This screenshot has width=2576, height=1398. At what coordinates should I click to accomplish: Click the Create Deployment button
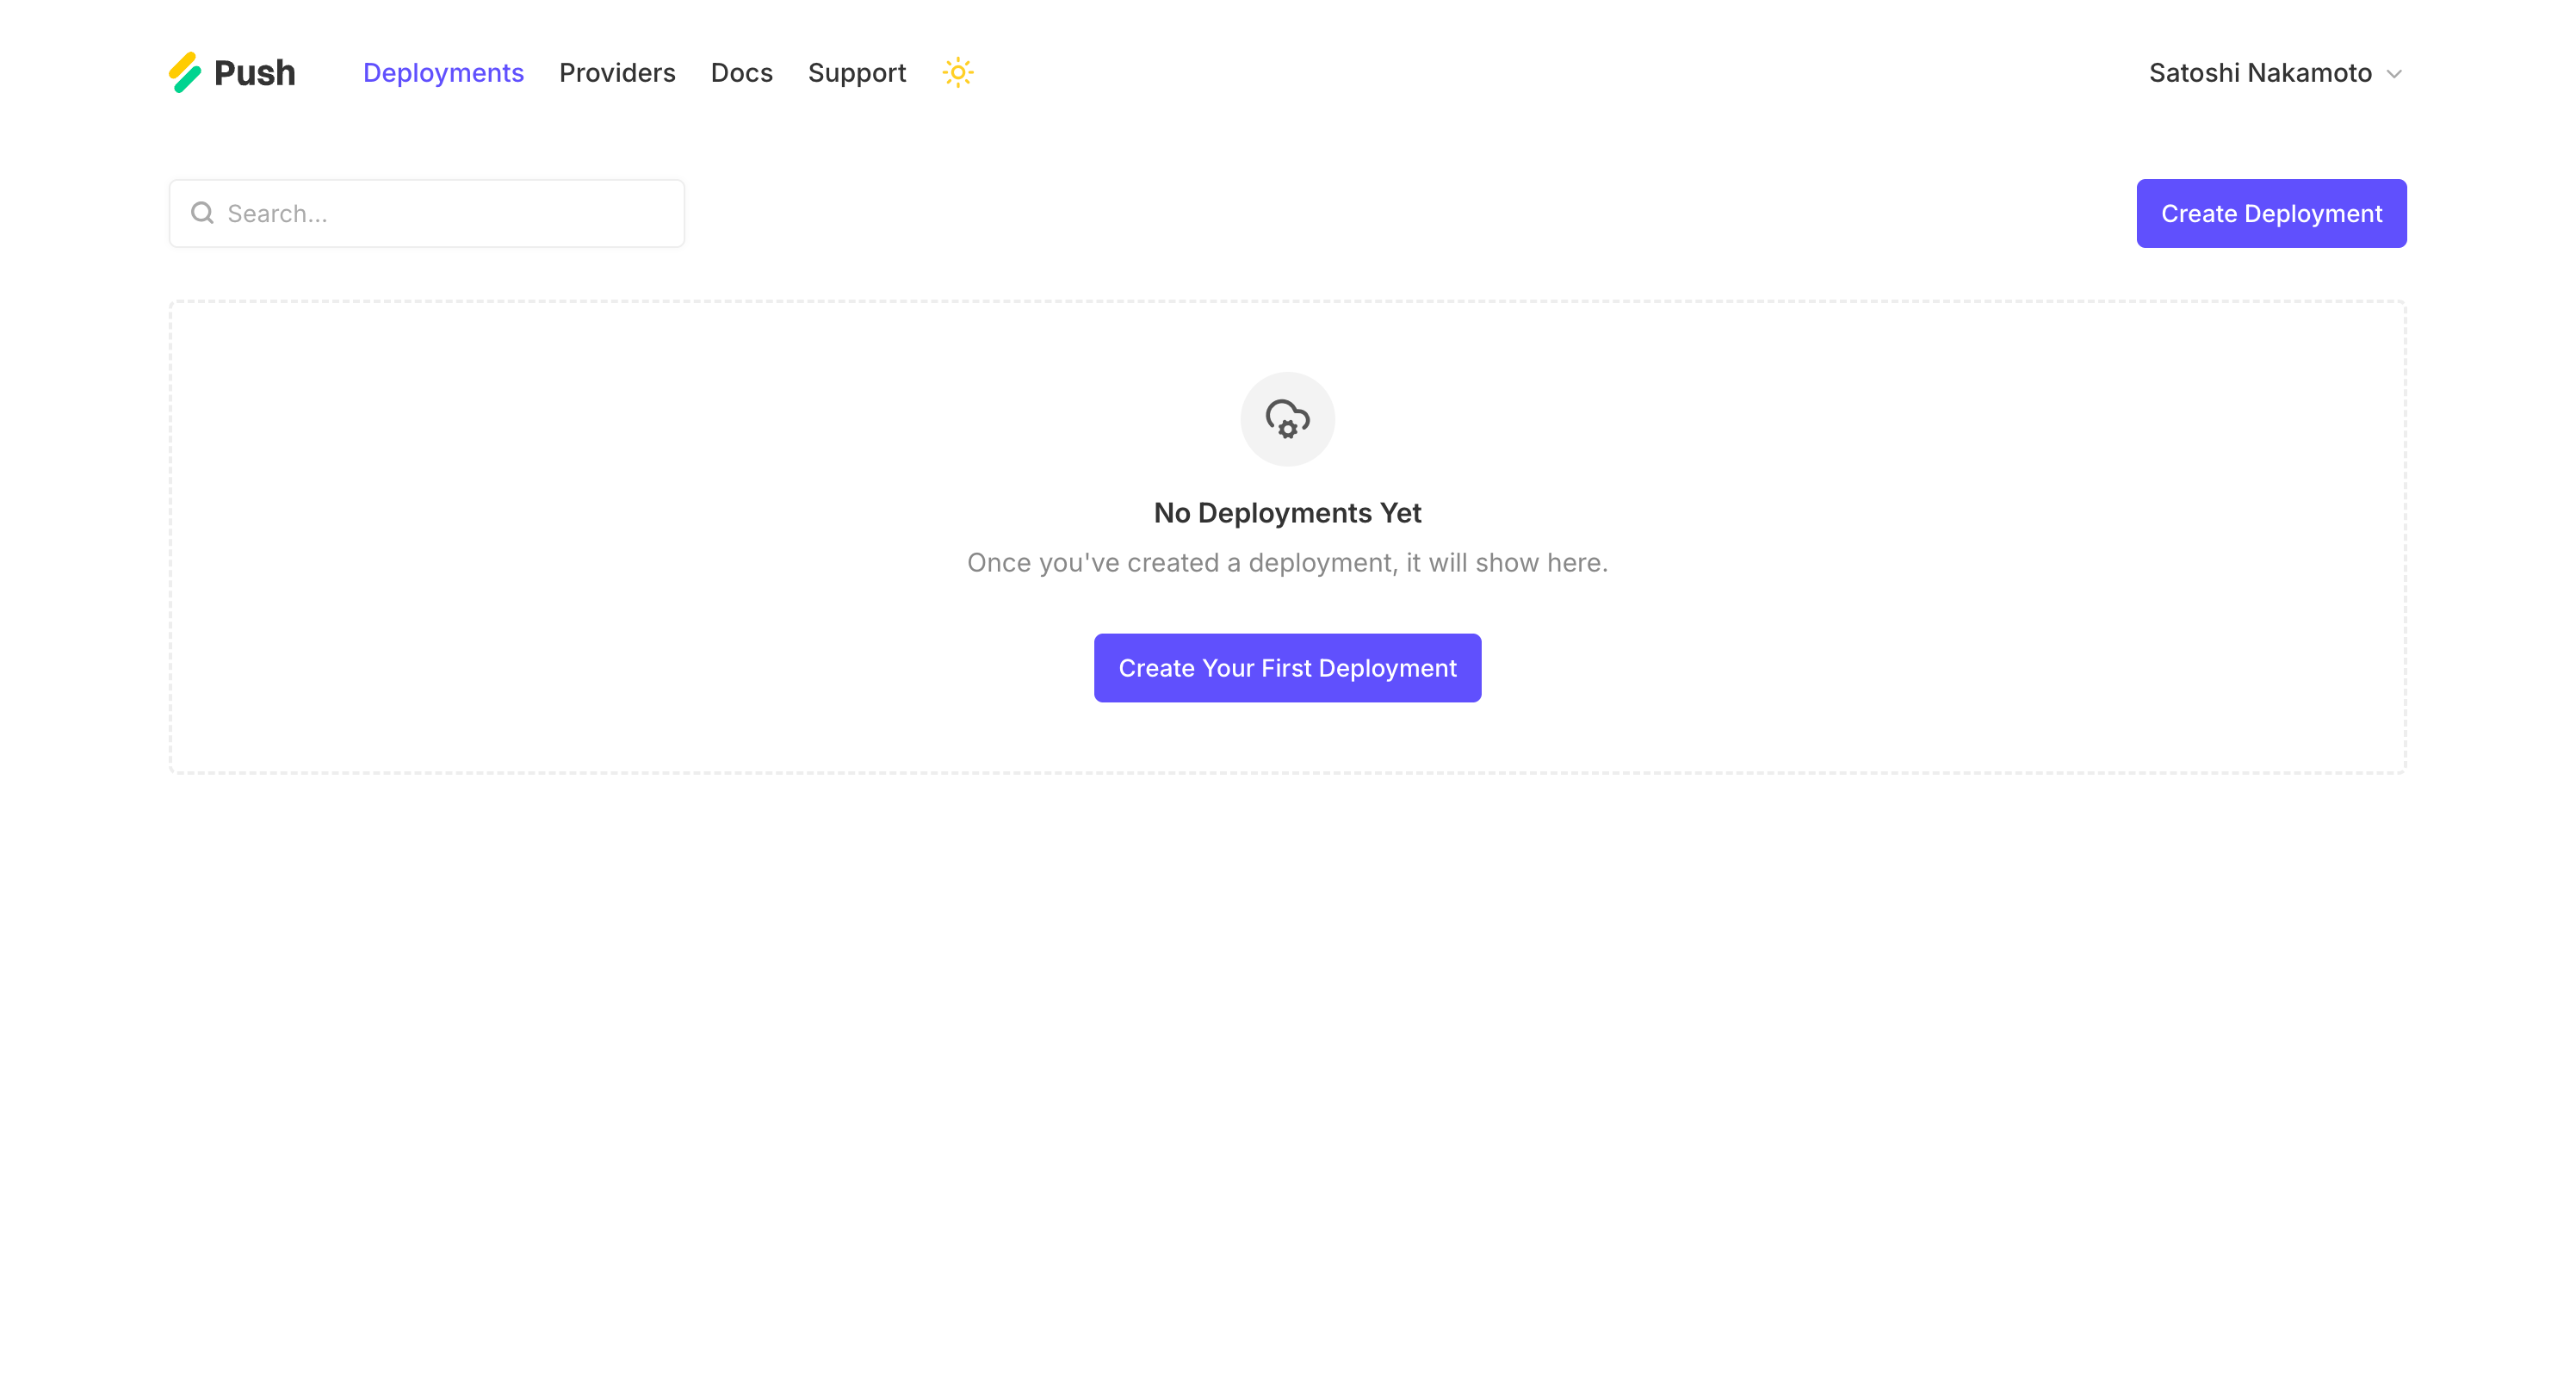click(2271, 213)
